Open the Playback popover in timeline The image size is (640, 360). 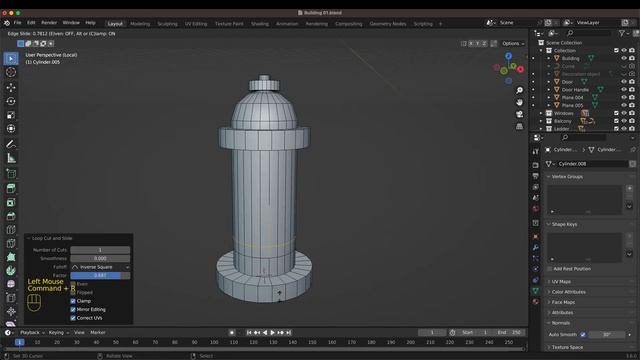coord(32,333)
